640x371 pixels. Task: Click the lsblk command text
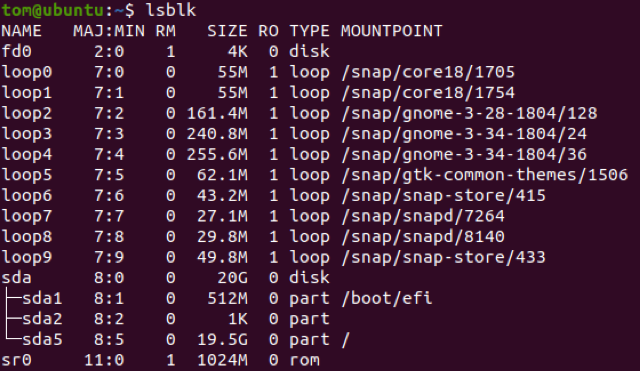(171, 10)
